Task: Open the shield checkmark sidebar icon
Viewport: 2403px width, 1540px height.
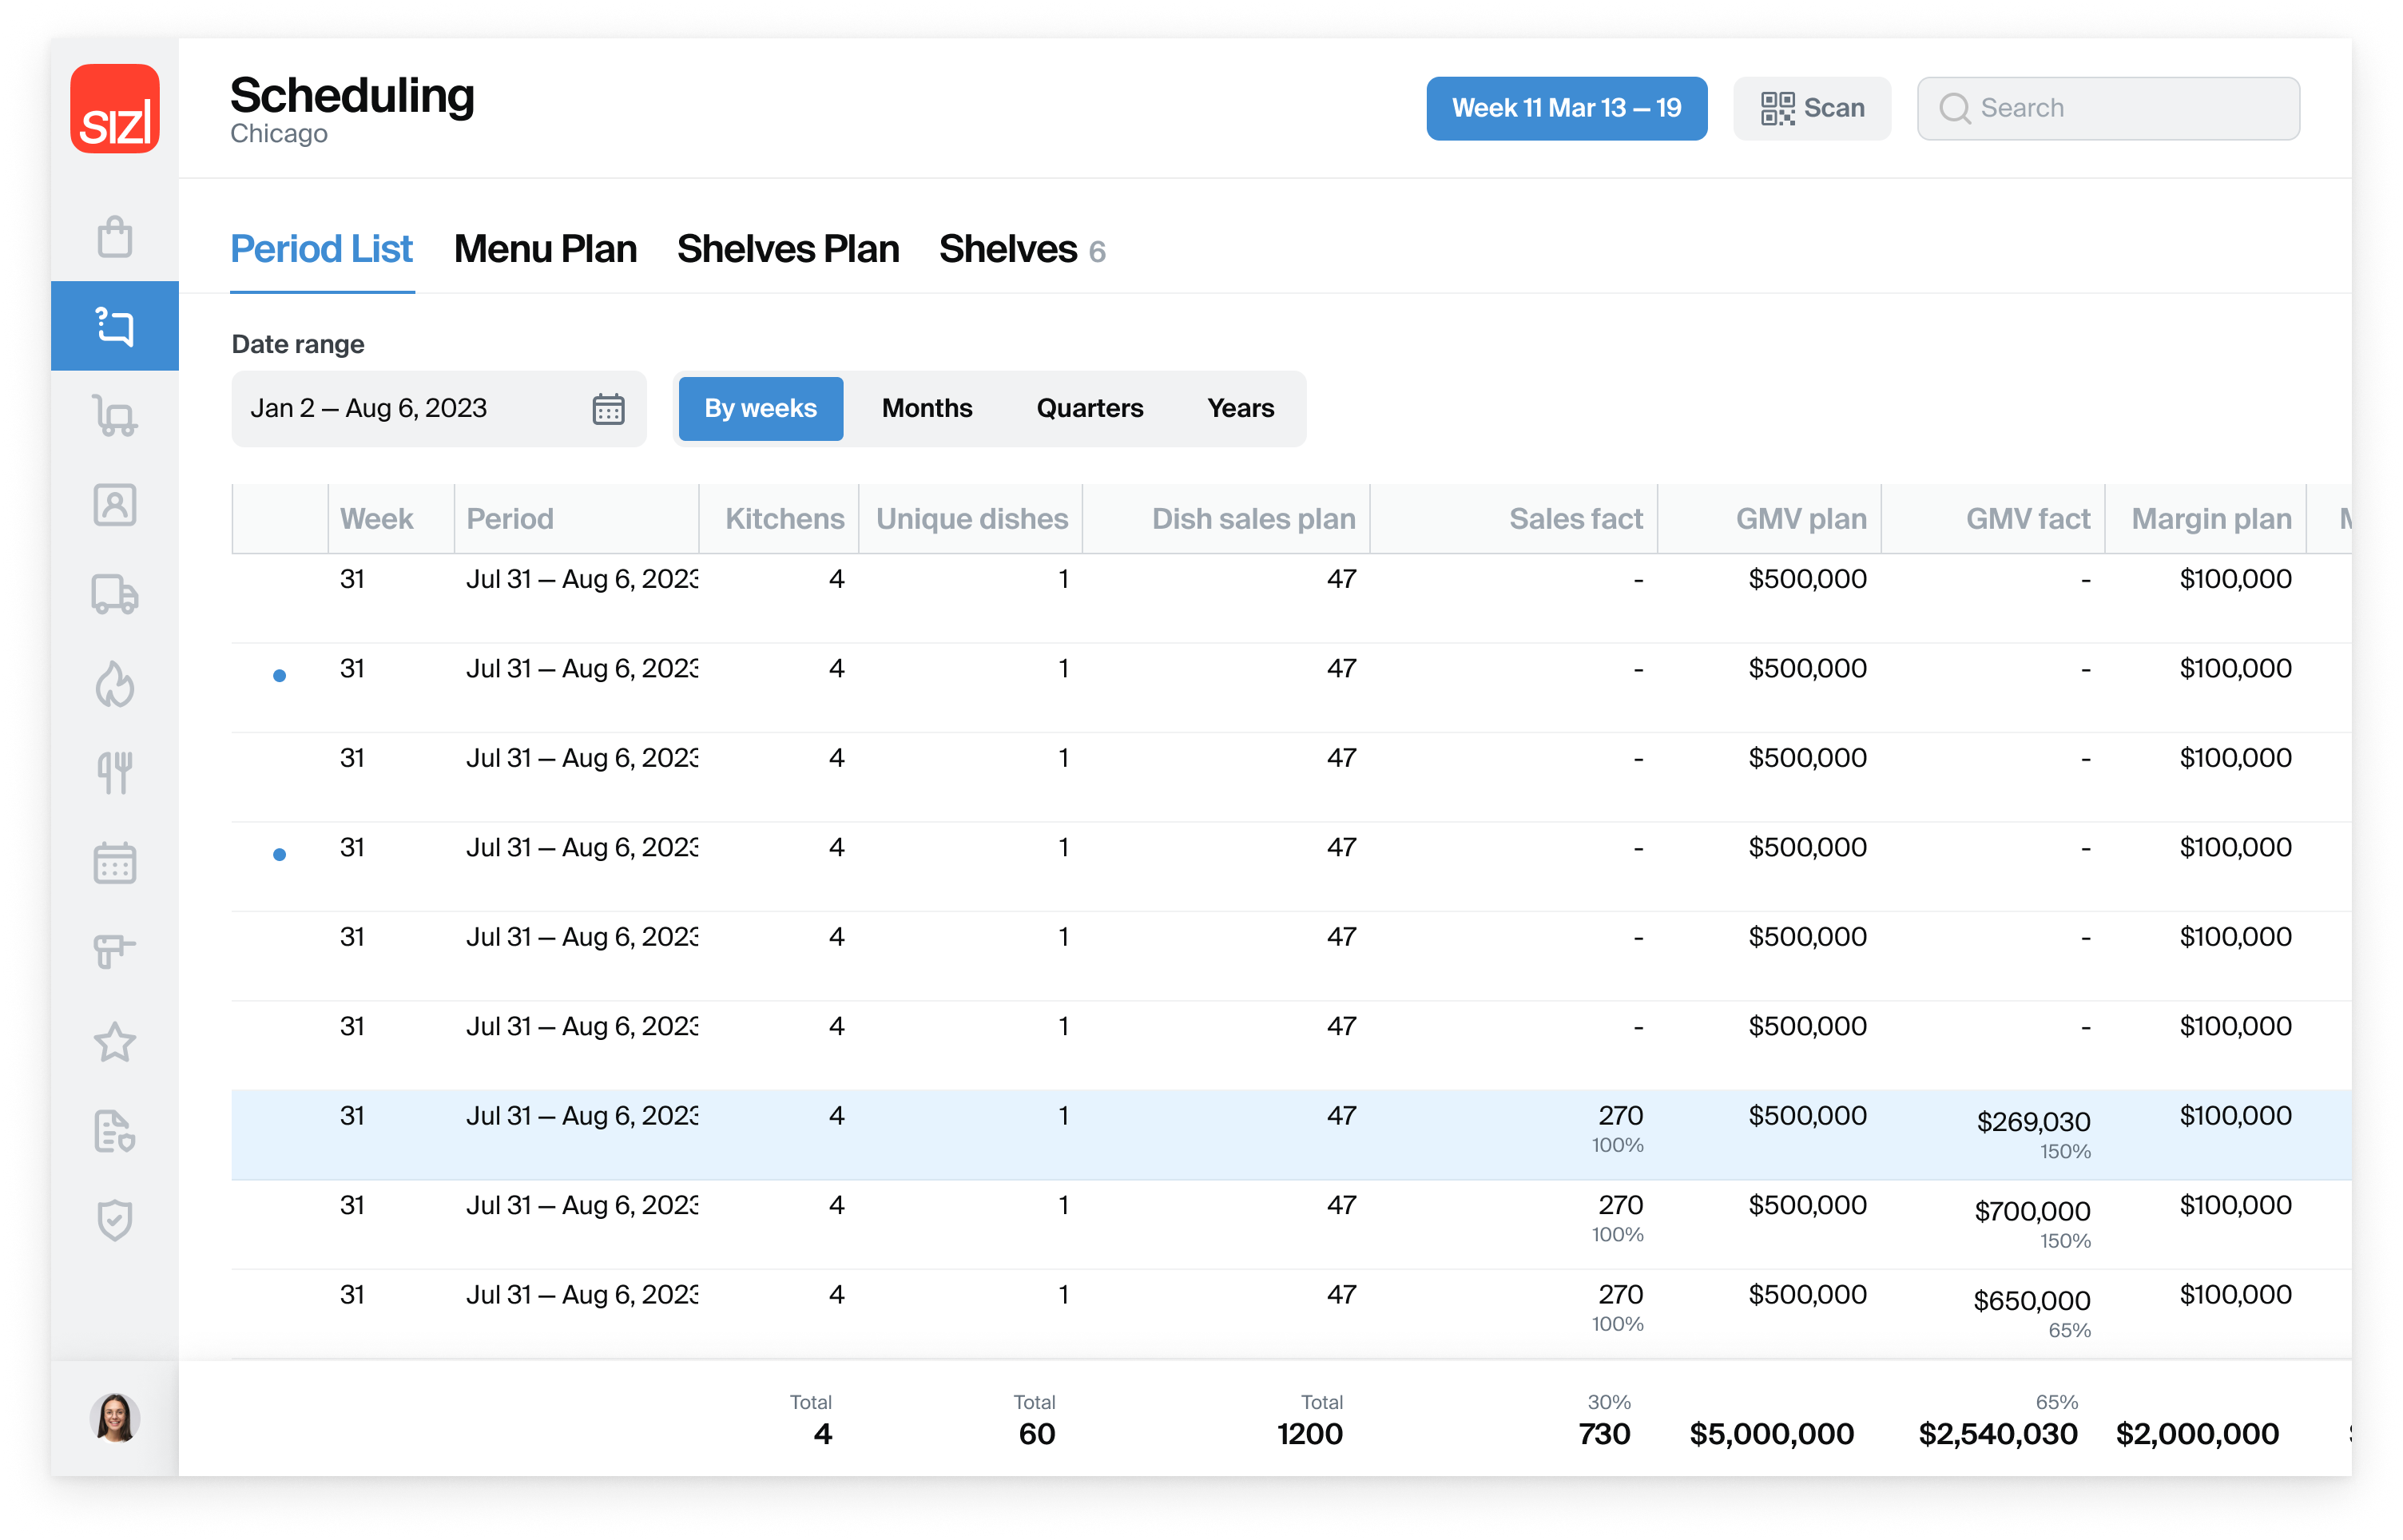Action: tap(115, 1220)
